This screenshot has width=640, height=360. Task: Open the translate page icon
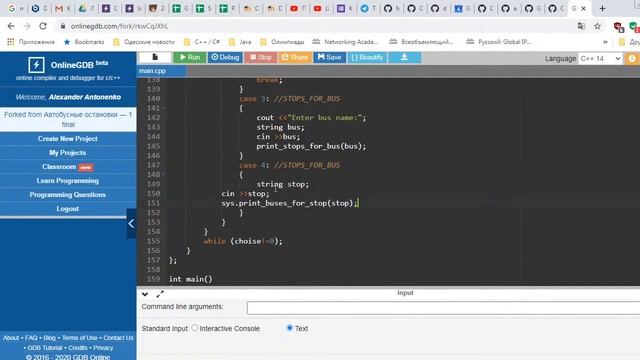tap(581, 26)
